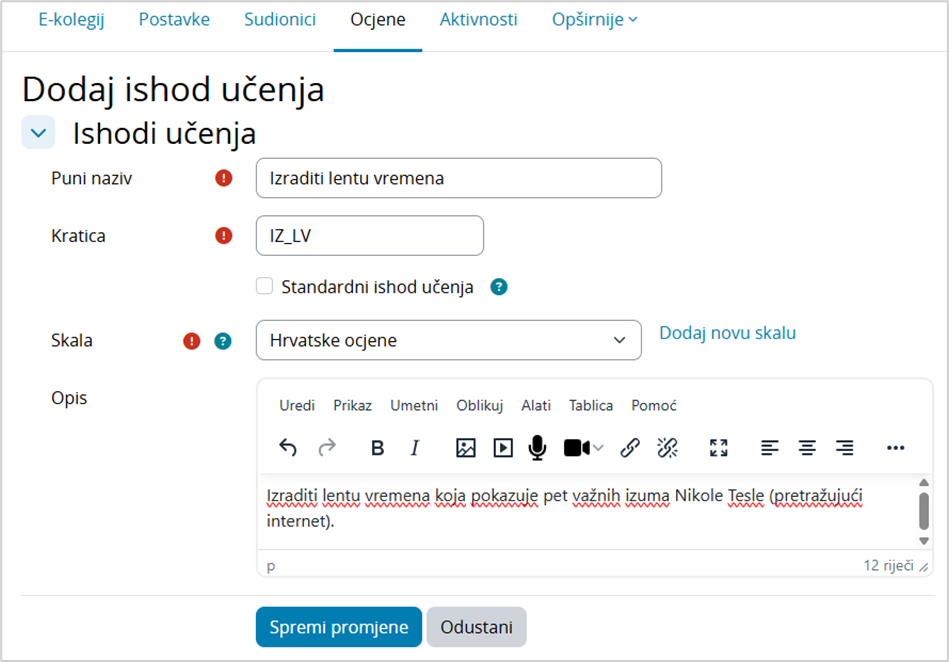The image size is (949, 662).
Task: Switch the editor to fullscreen mode
Action: click(x=718, y=448)
